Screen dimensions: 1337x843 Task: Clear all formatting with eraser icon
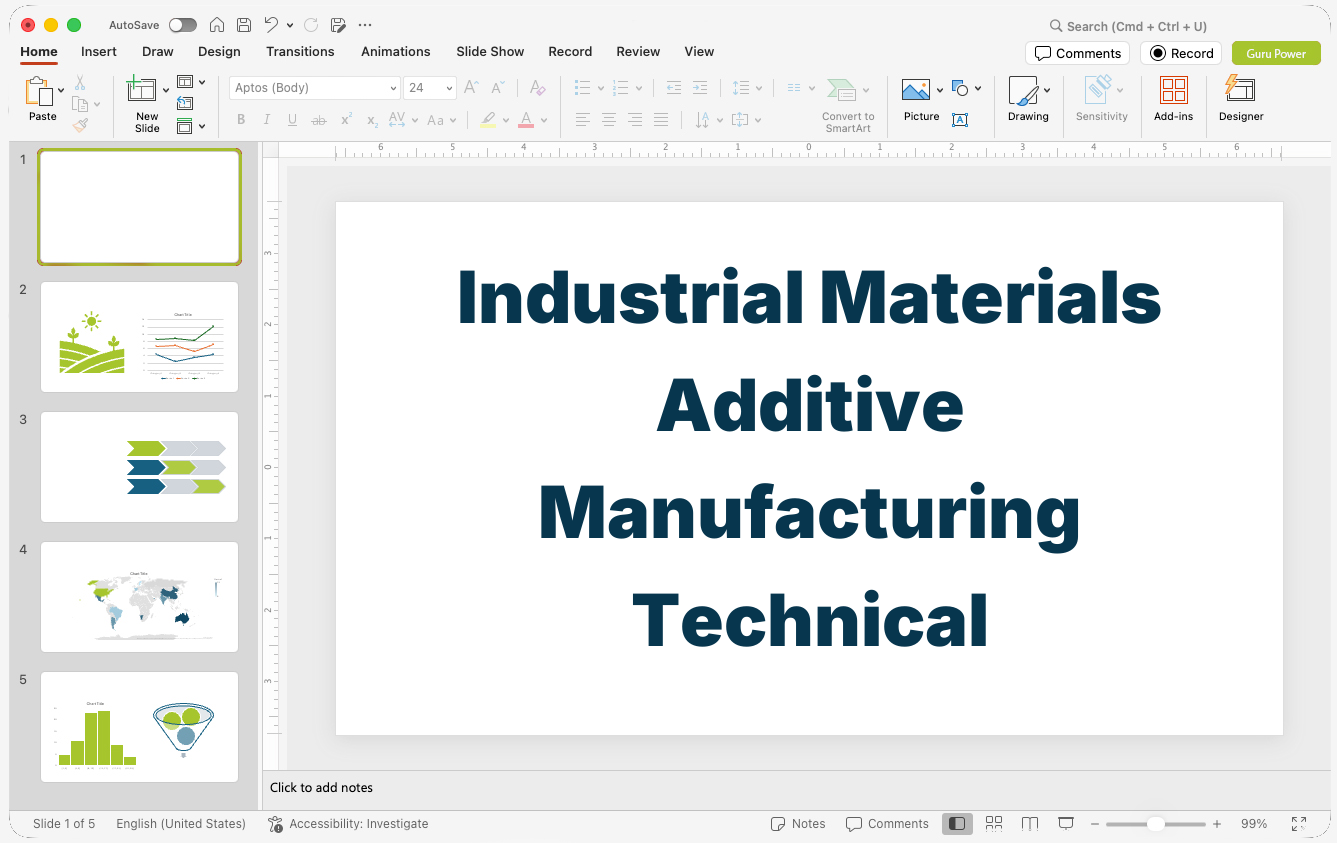[537, 88]
